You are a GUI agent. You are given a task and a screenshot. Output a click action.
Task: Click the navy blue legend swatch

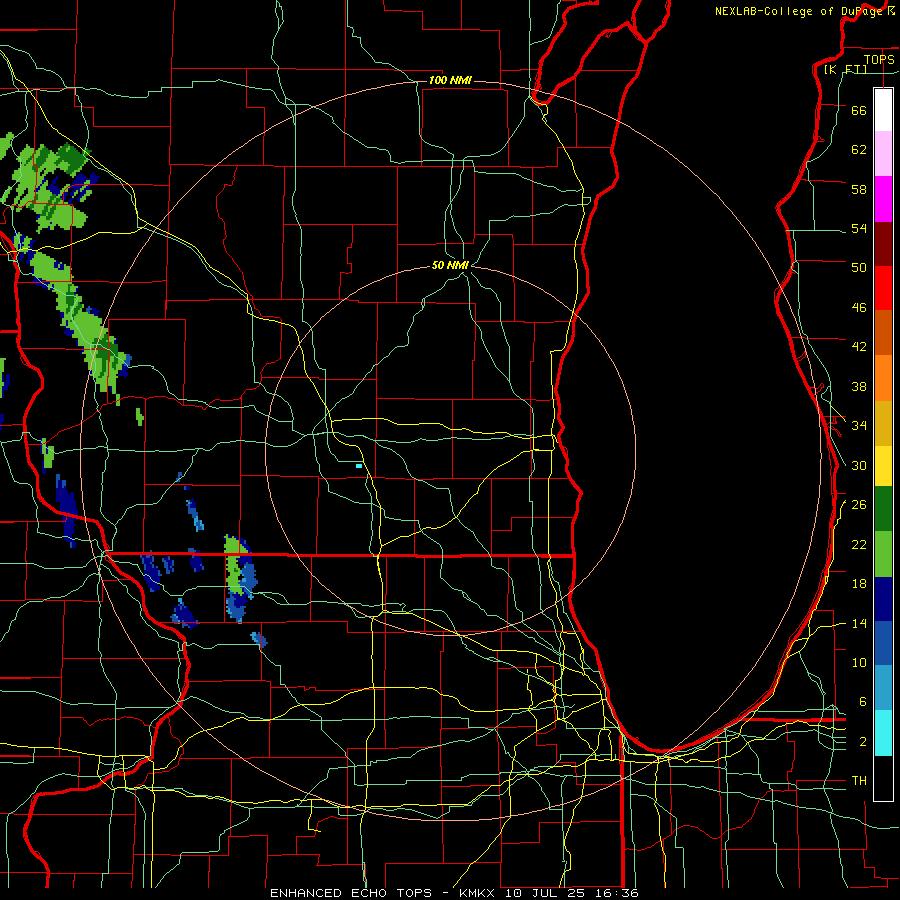pyautogui.click(x=883, y=599)
